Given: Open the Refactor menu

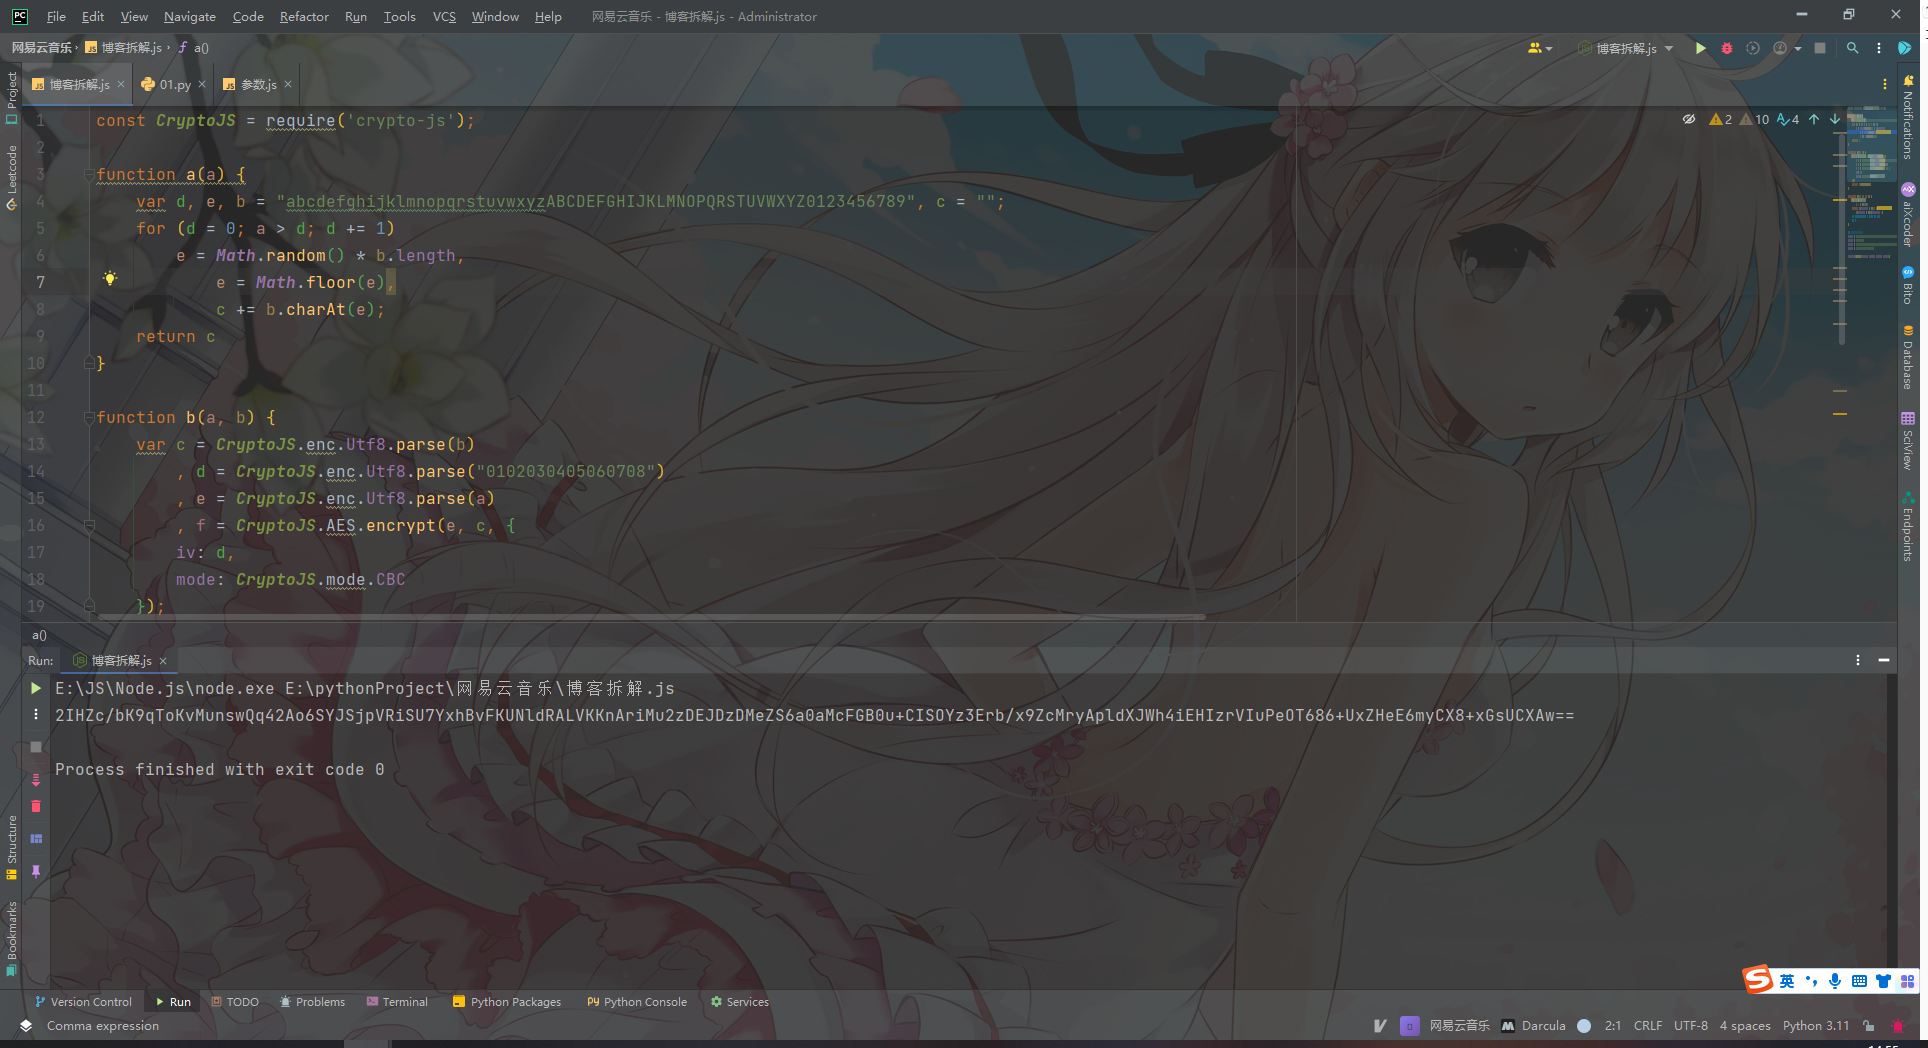Looking at the screenshot, I should coord(304,16).
